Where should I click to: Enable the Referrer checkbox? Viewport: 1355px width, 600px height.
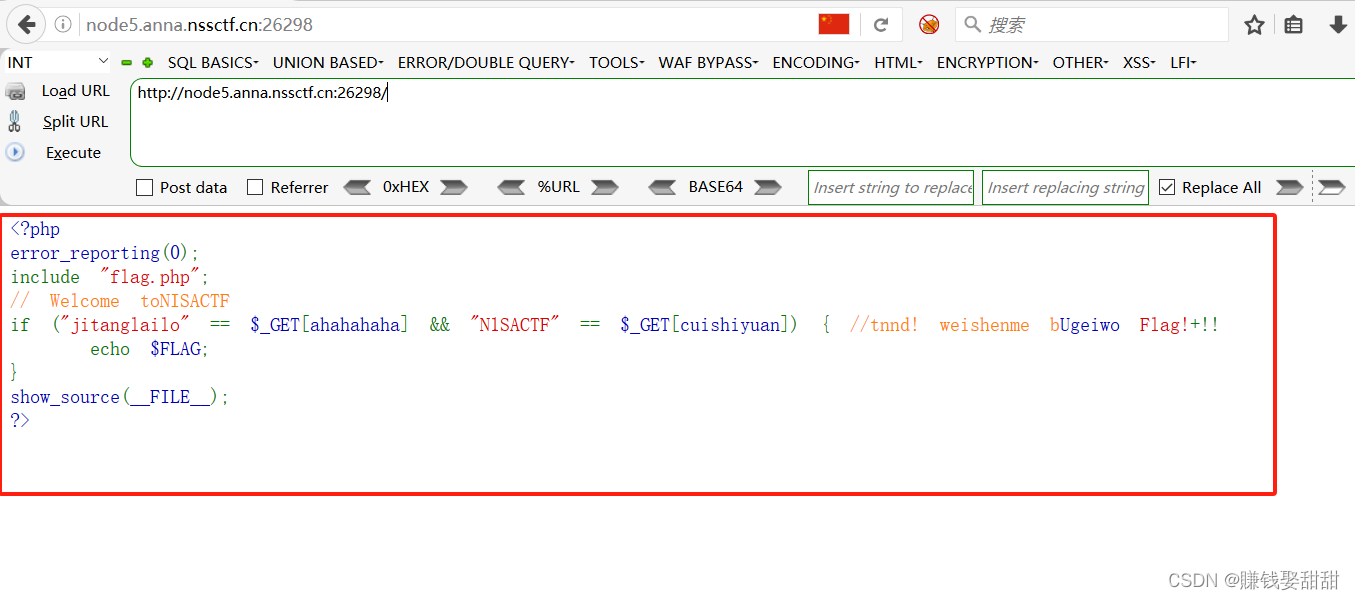[255, 187]
